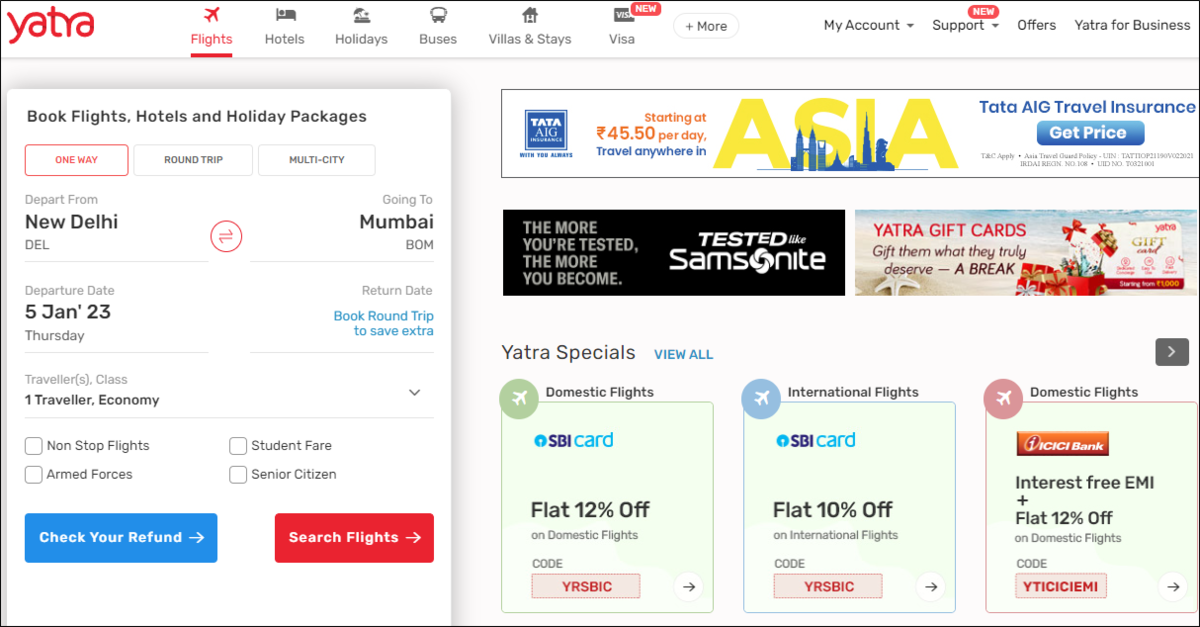
Task: Toggle the Senior Citizen checkbox
Action: pos(238,475)
